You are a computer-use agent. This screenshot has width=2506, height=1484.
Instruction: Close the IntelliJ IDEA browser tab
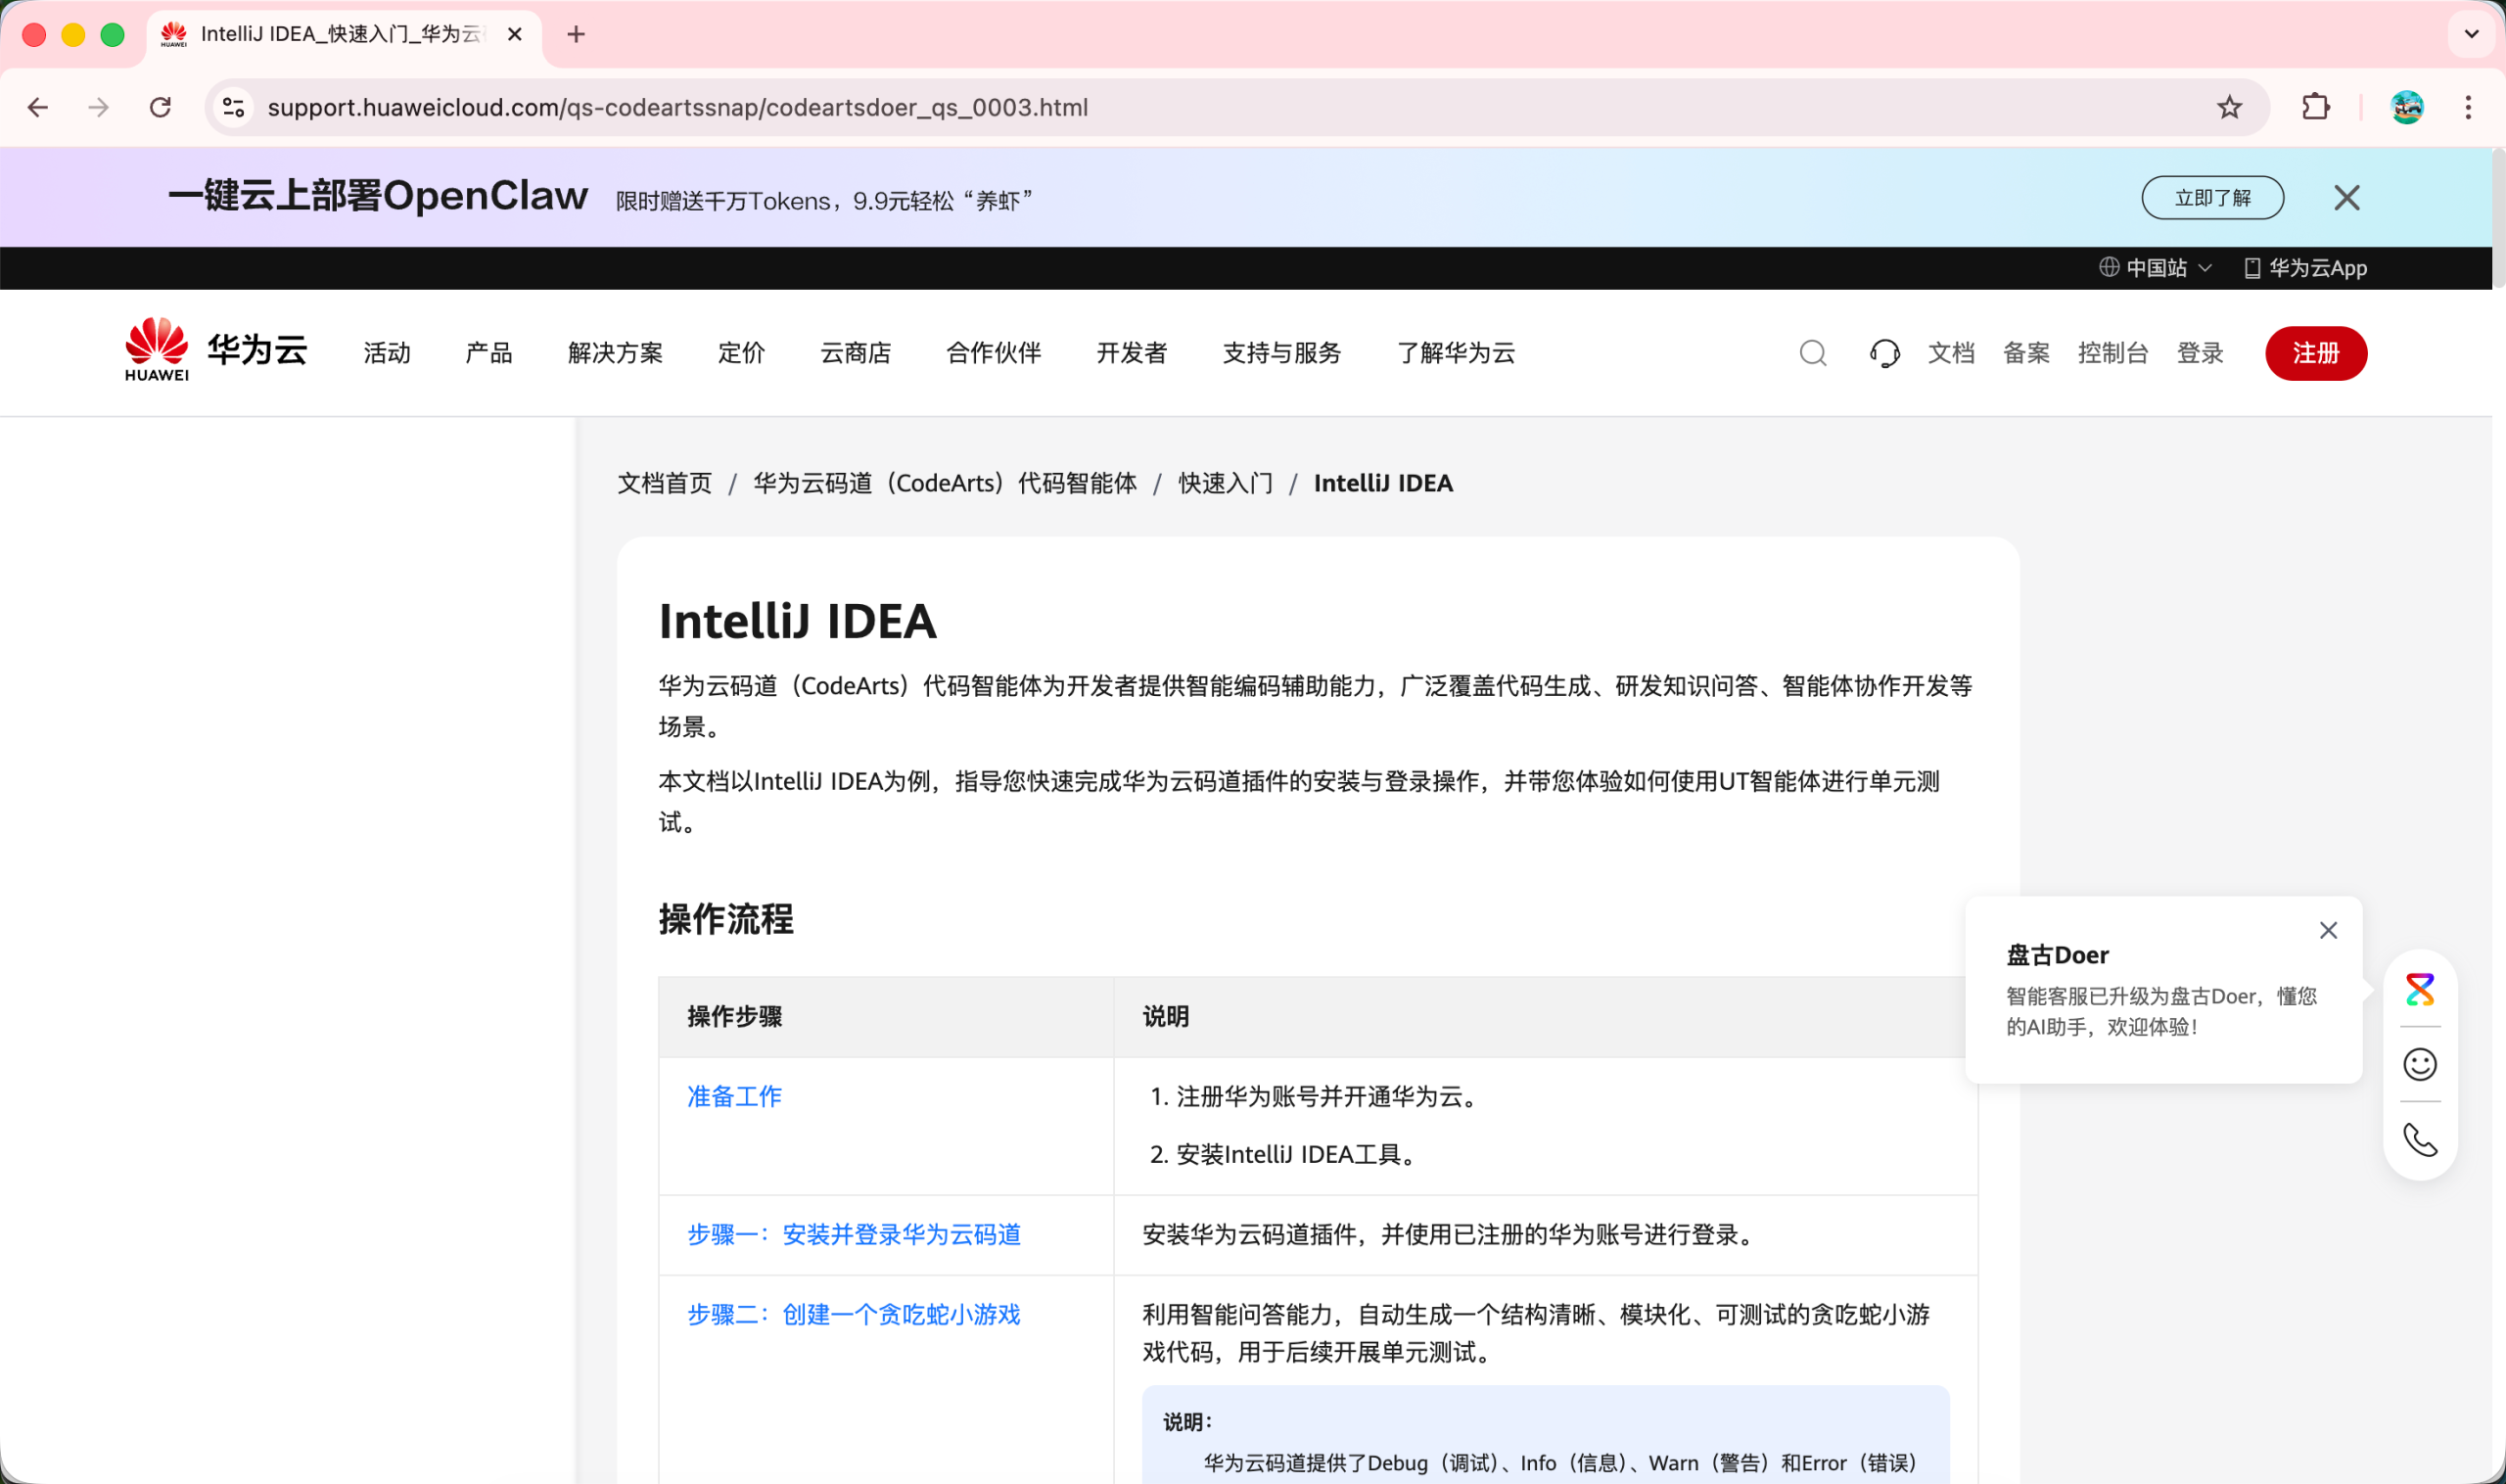515,35
